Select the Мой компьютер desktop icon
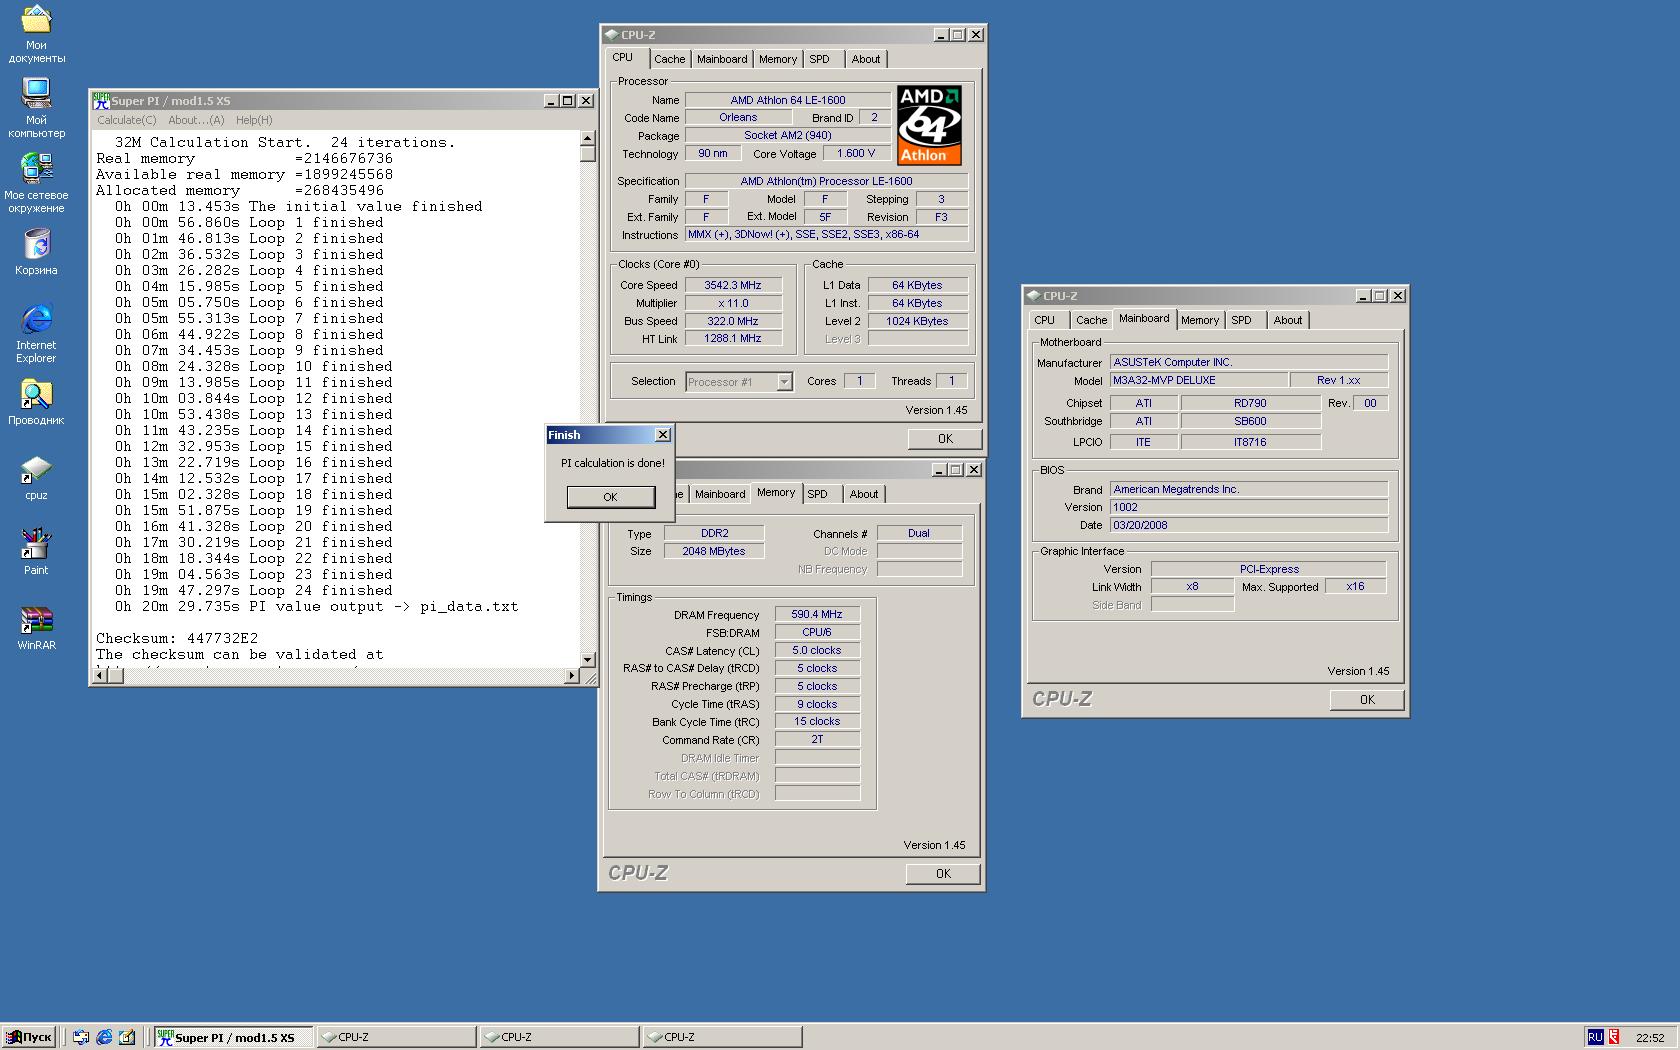The width and height of the screenshot is (1680, 1050). tap(36, 108)
